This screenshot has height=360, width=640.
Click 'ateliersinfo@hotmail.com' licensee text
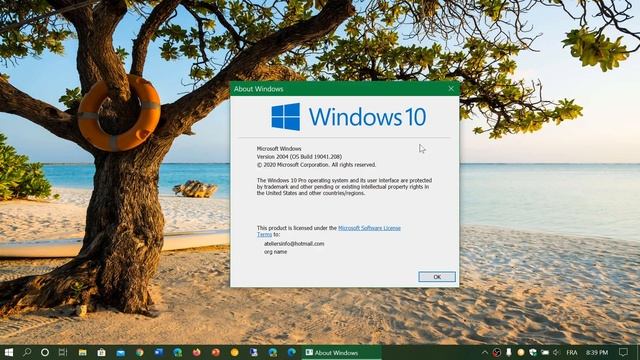coord(294,244)
